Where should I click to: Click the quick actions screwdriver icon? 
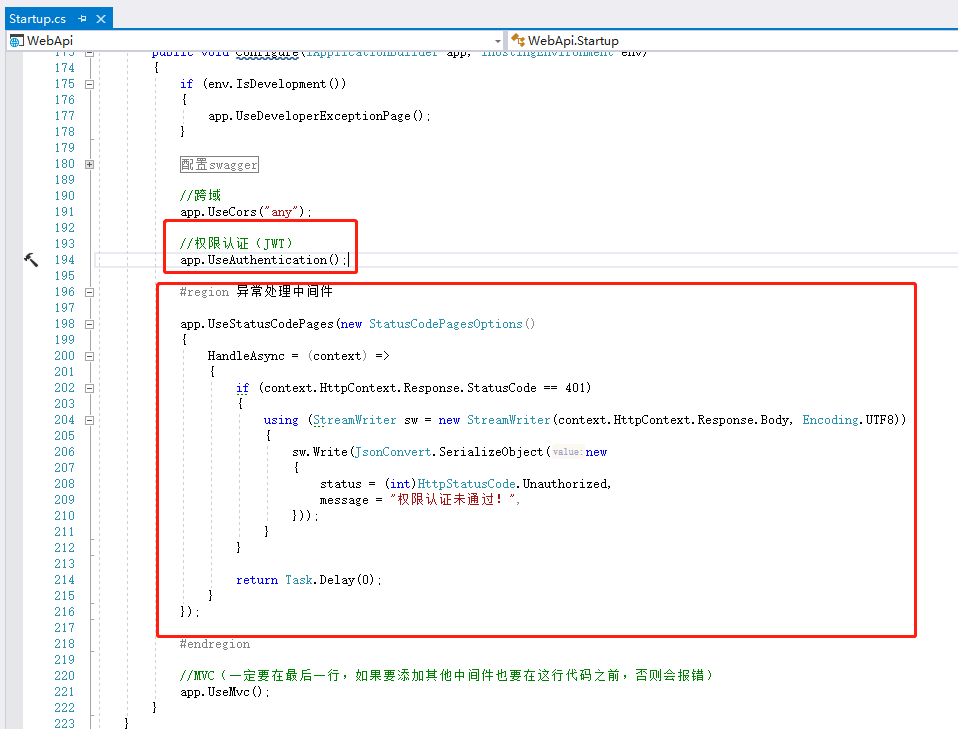31,260
